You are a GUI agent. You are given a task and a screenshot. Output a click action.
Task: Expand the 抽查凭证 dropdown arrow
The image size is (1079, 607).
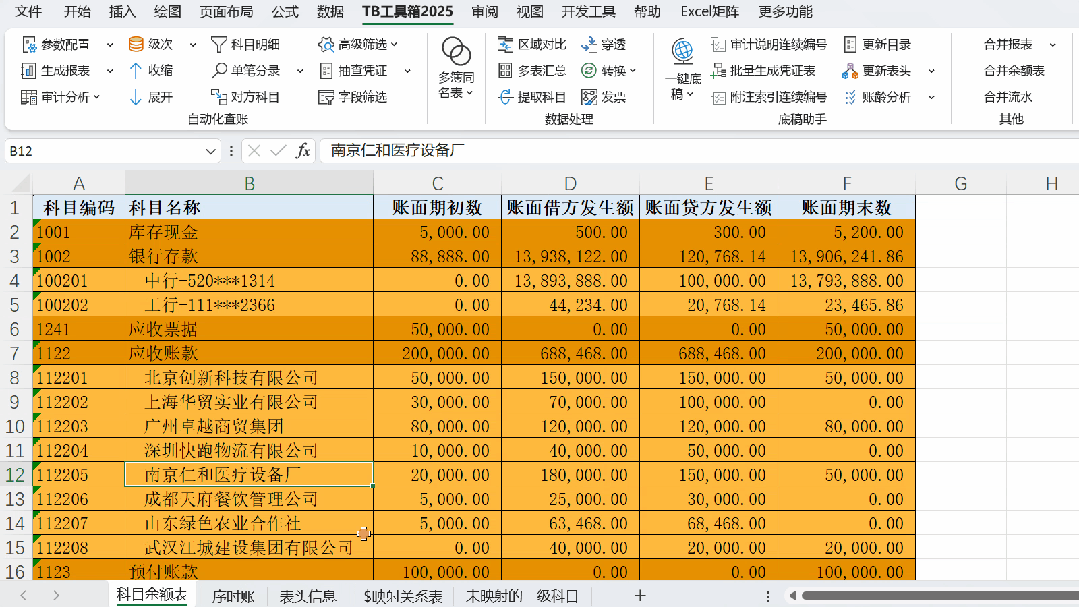click(407, 71)
